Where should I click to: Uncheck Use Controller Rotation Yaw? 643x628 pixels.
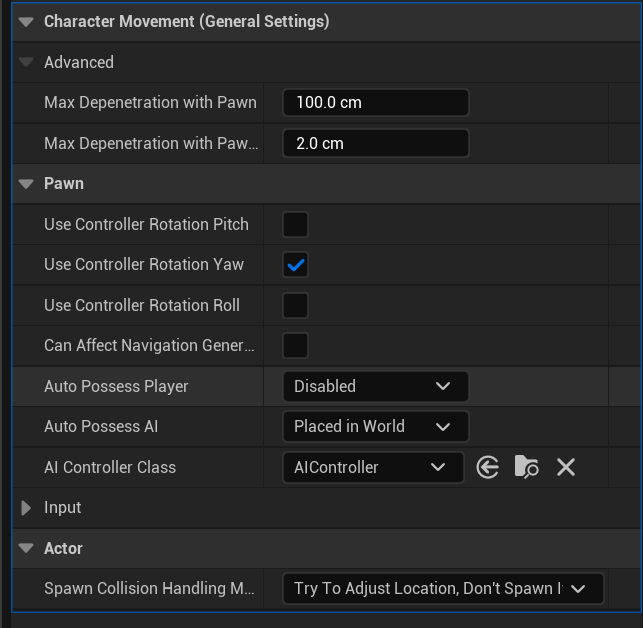pos(295,265)
